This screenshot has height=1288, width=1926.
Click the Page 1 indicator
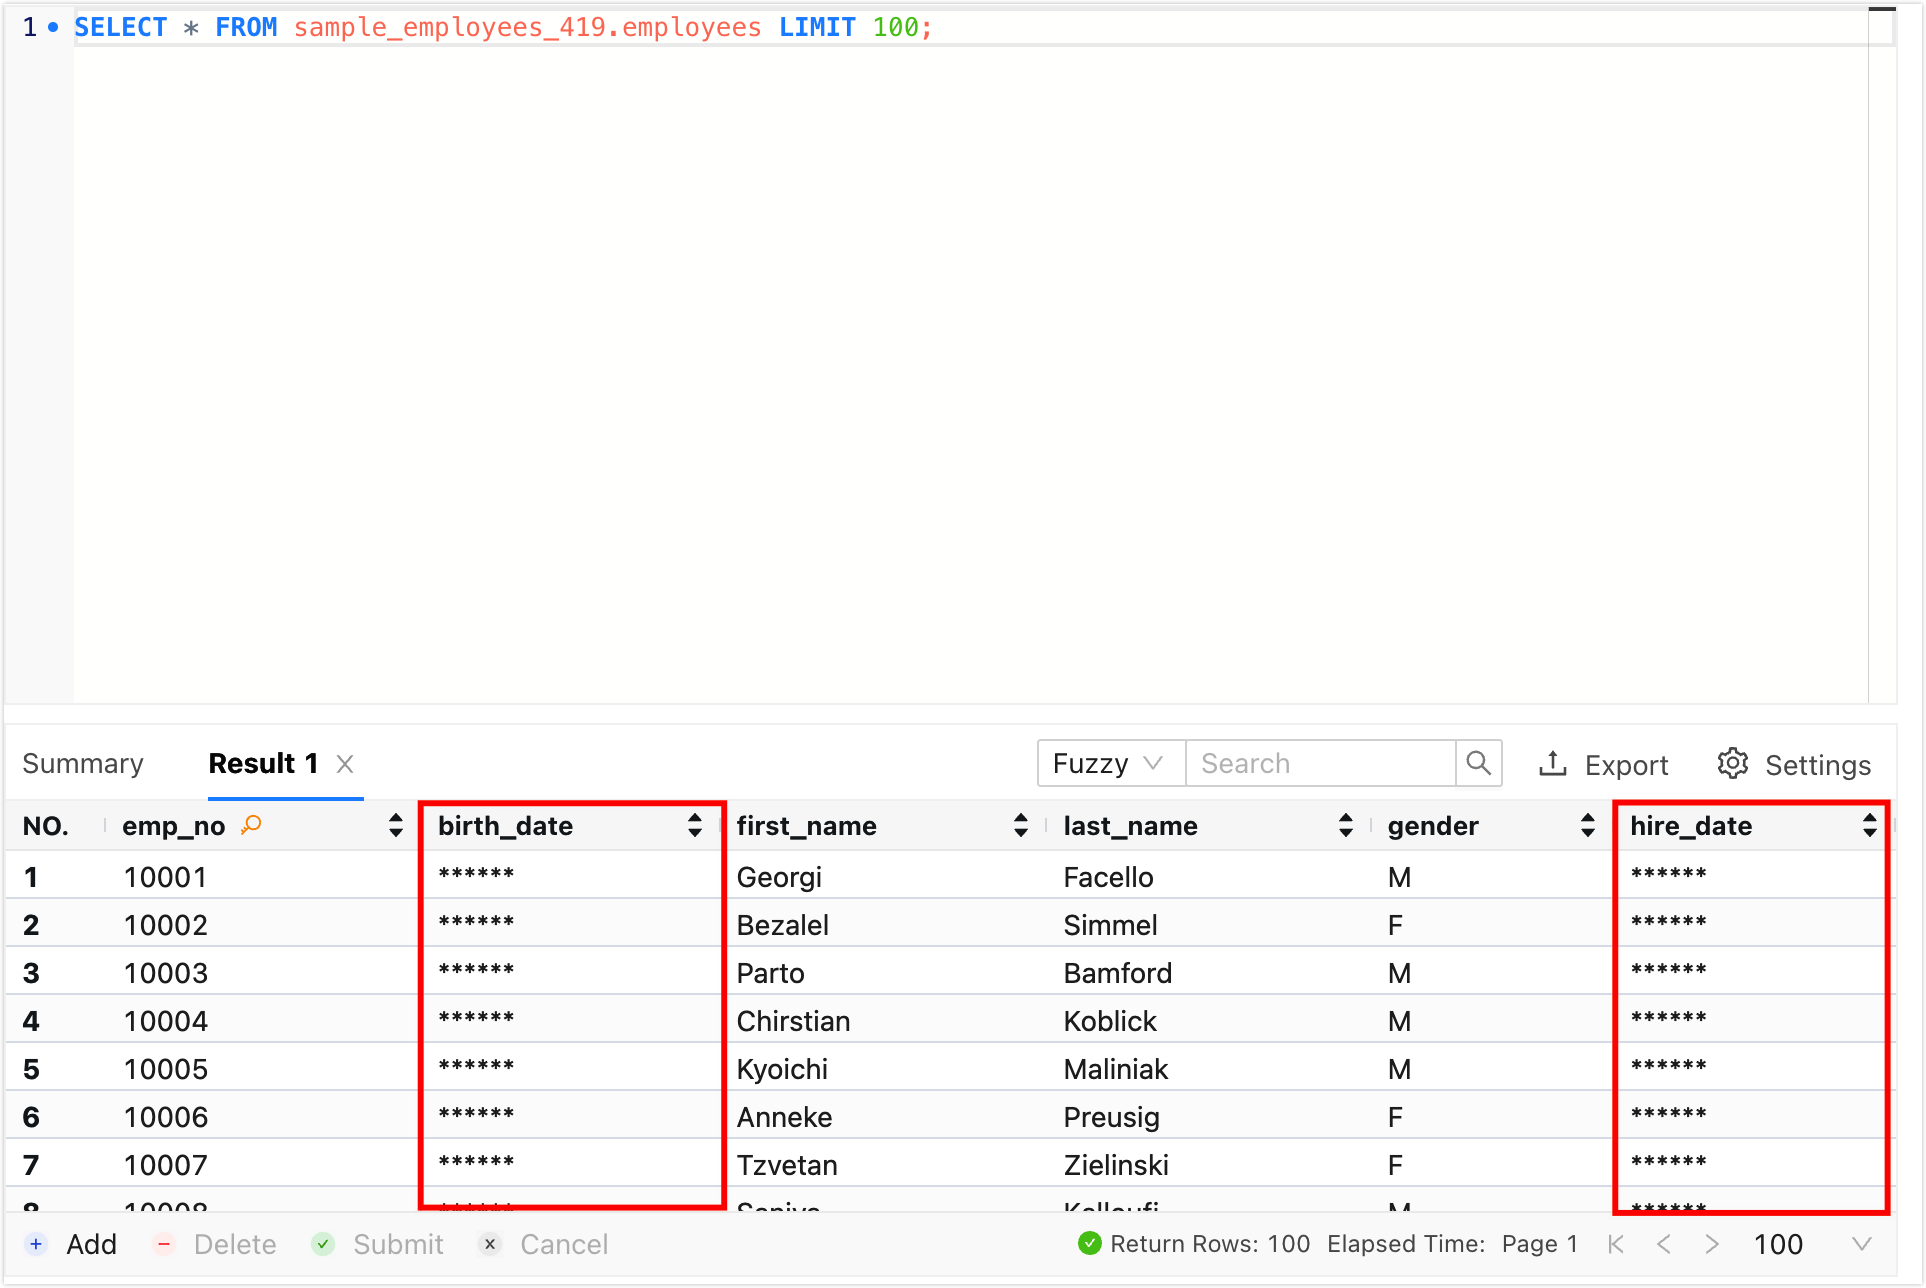tap(1539, 1244)
